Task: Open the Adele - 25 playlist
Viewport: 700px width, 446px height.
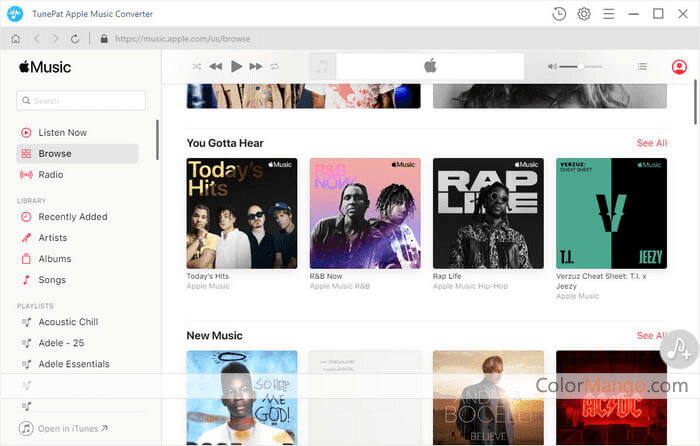Action: point(61,343)
